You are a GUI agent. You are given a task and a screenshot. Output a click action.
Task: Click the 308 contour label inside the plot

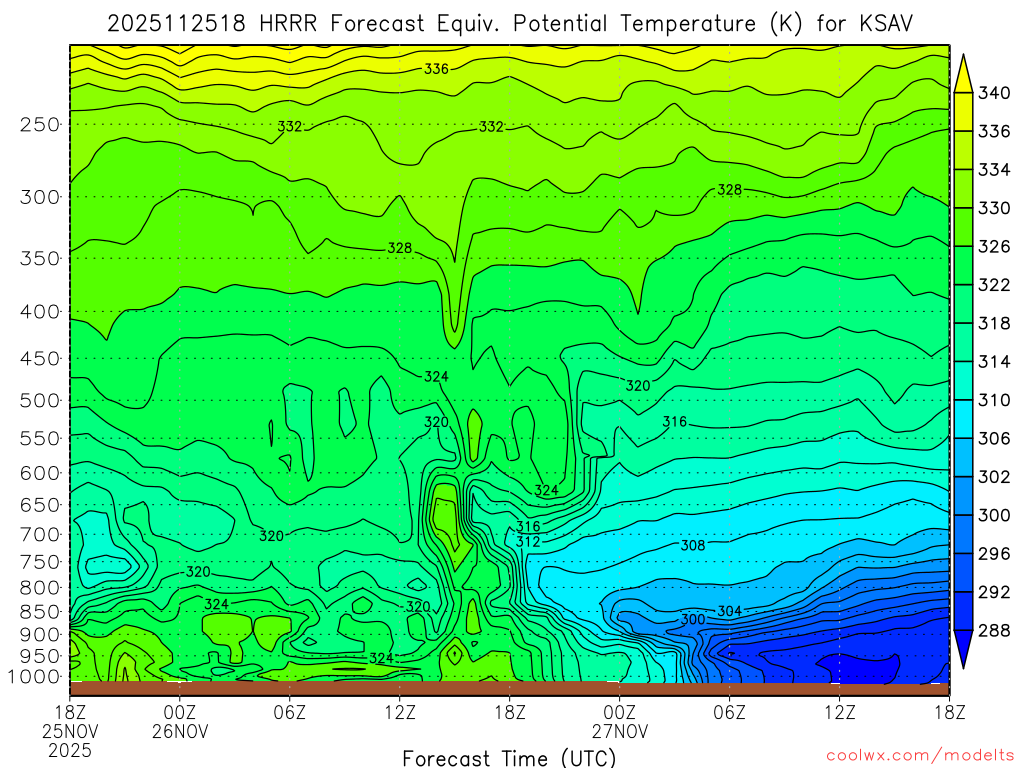click(693, 545)
